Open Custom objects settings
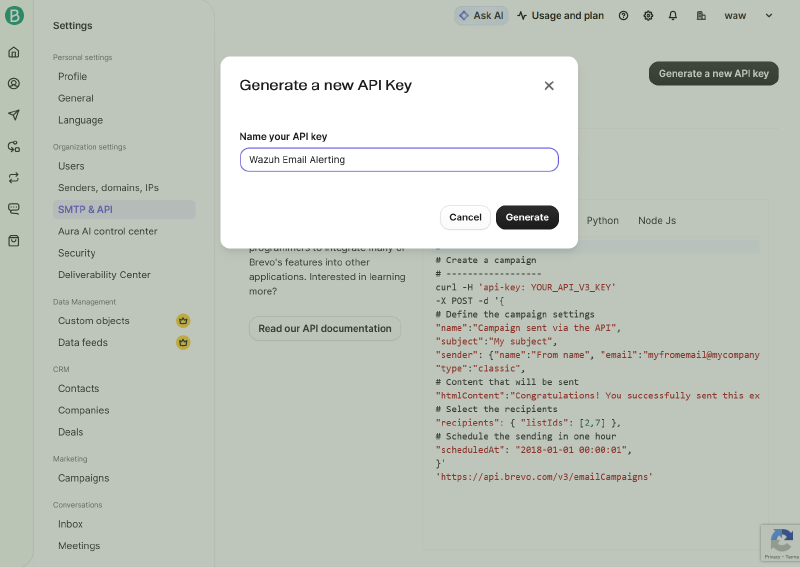 93,321
